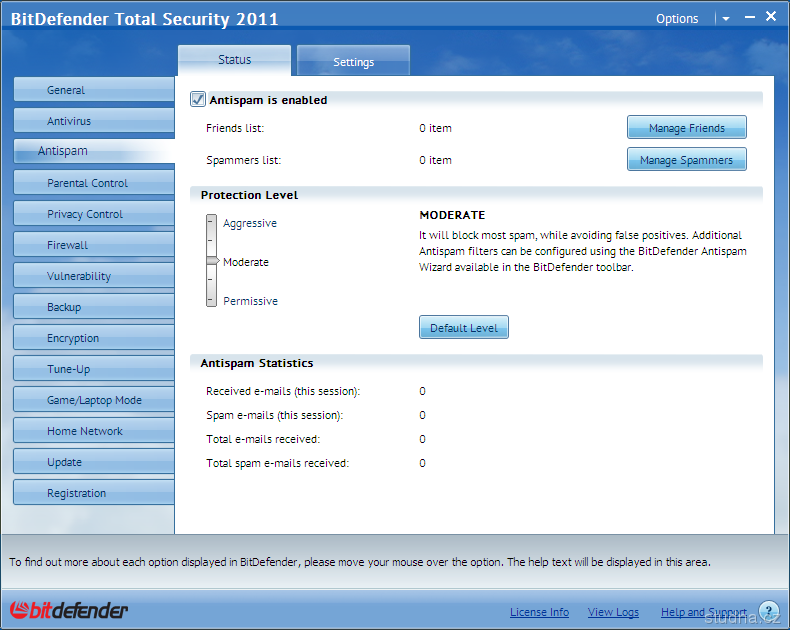Click the Total spam e-mails received label

pos(277,463)
